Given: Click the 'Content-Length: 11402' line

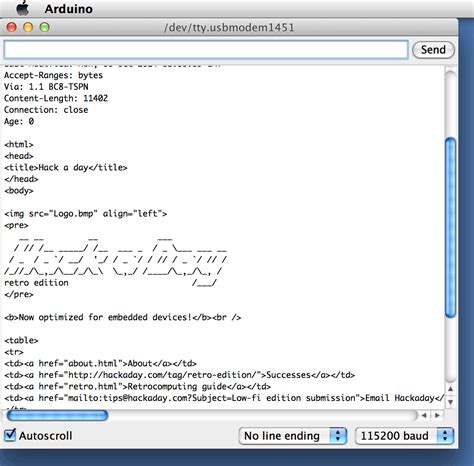Looking at the screenshot, I should coord(56,98).
